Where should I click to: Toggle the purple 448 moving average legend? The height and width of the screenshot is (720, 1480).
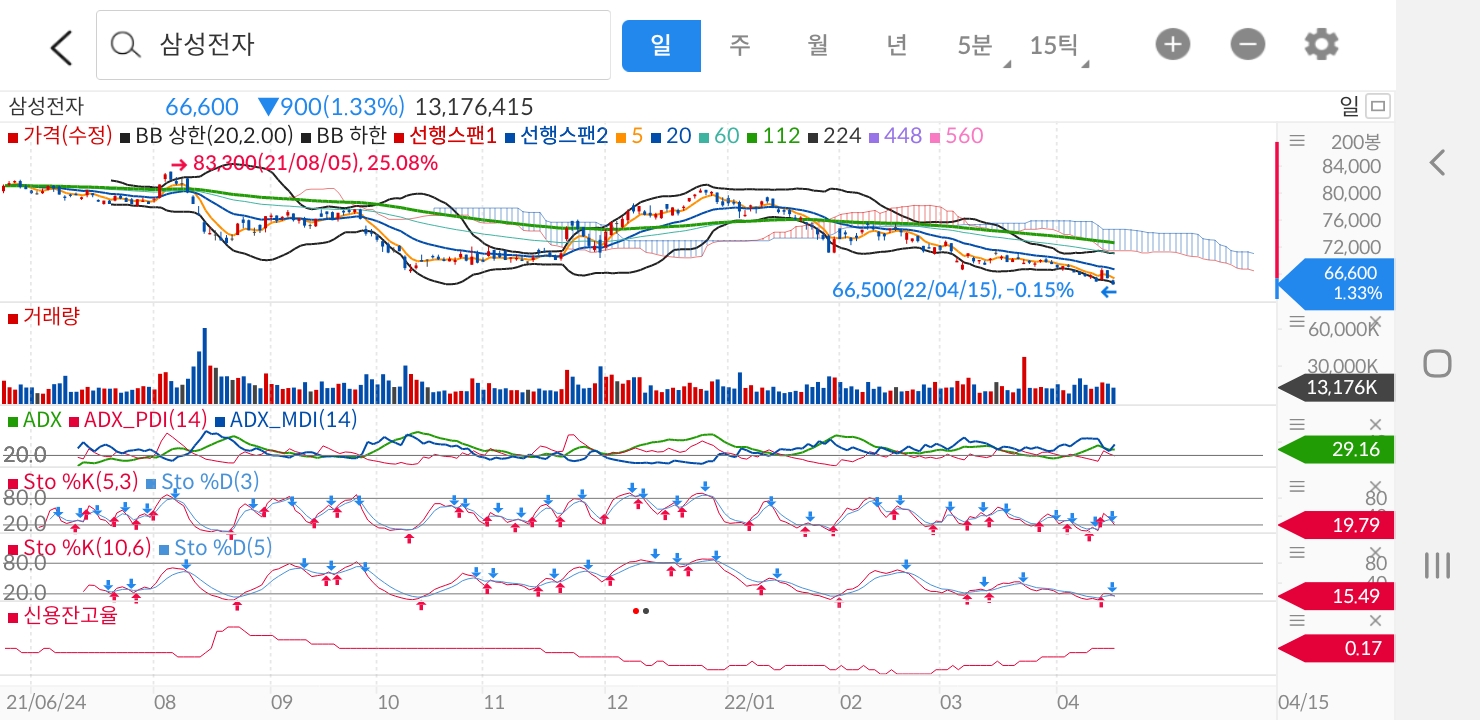pyautogui.click(x=896, y=135)
